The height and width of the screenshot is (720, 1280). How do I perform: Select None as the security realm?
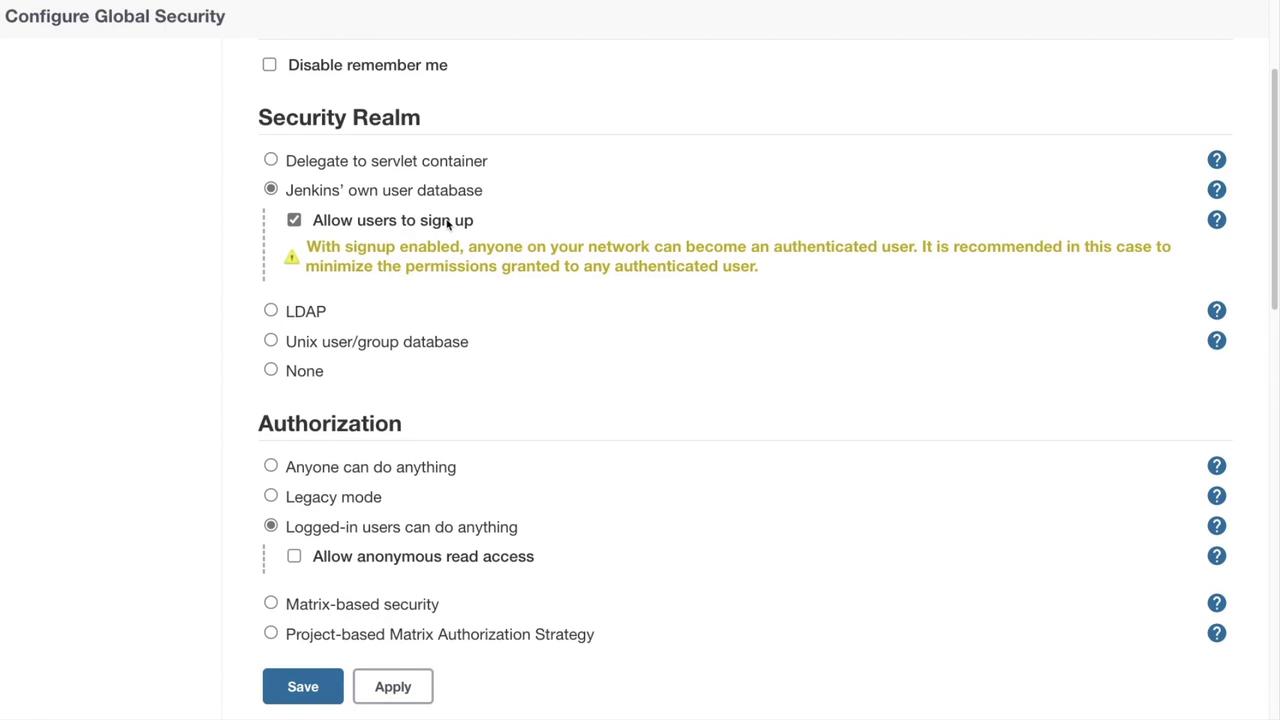point(271,370)
